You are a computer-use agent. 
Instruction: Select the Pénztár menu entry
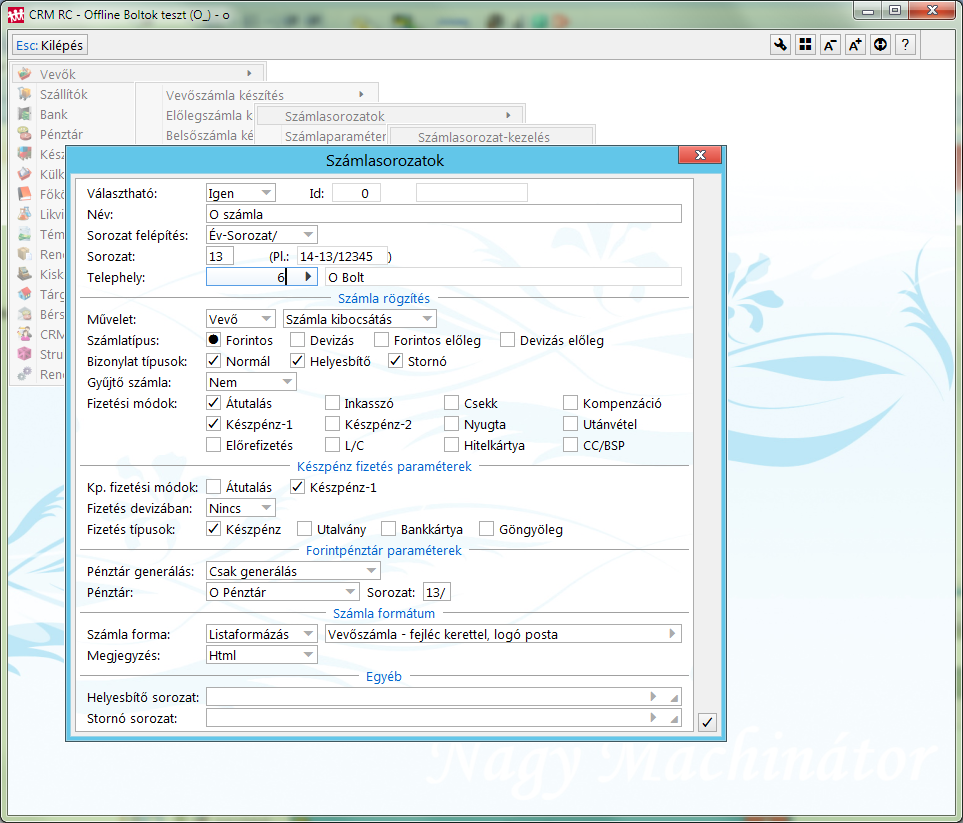click(x=61, y=134)
